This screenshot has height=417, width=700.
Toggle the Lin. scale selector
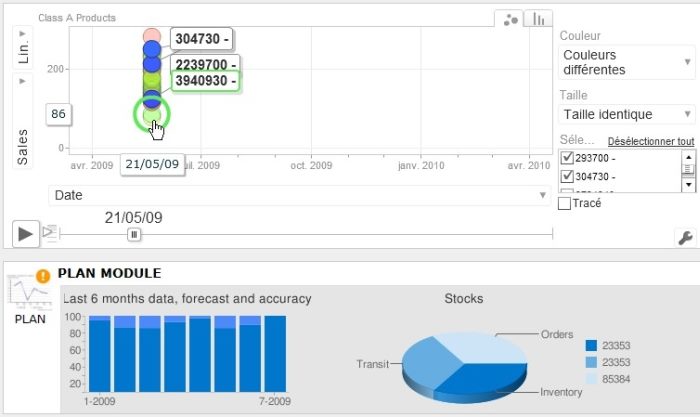23,47
